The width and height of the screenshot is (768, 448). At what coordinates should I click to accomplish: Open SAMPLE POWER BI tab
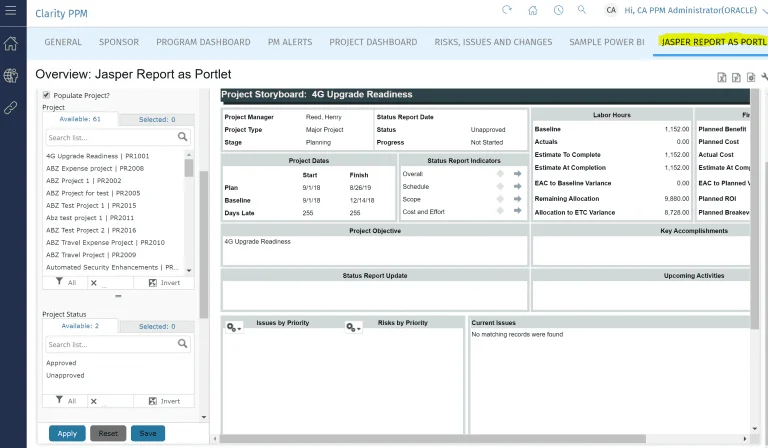(607, 42)
